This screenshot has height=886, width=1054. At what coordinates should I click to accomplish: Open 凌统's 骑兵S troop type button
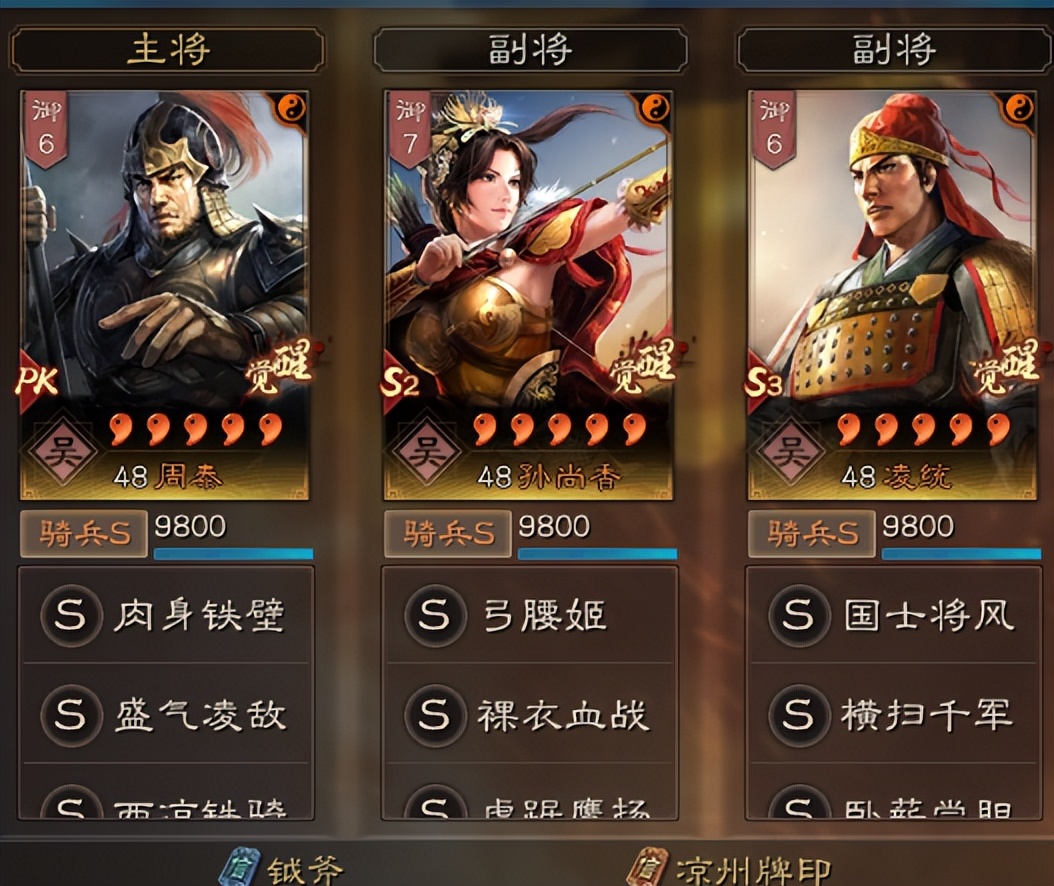811,534
